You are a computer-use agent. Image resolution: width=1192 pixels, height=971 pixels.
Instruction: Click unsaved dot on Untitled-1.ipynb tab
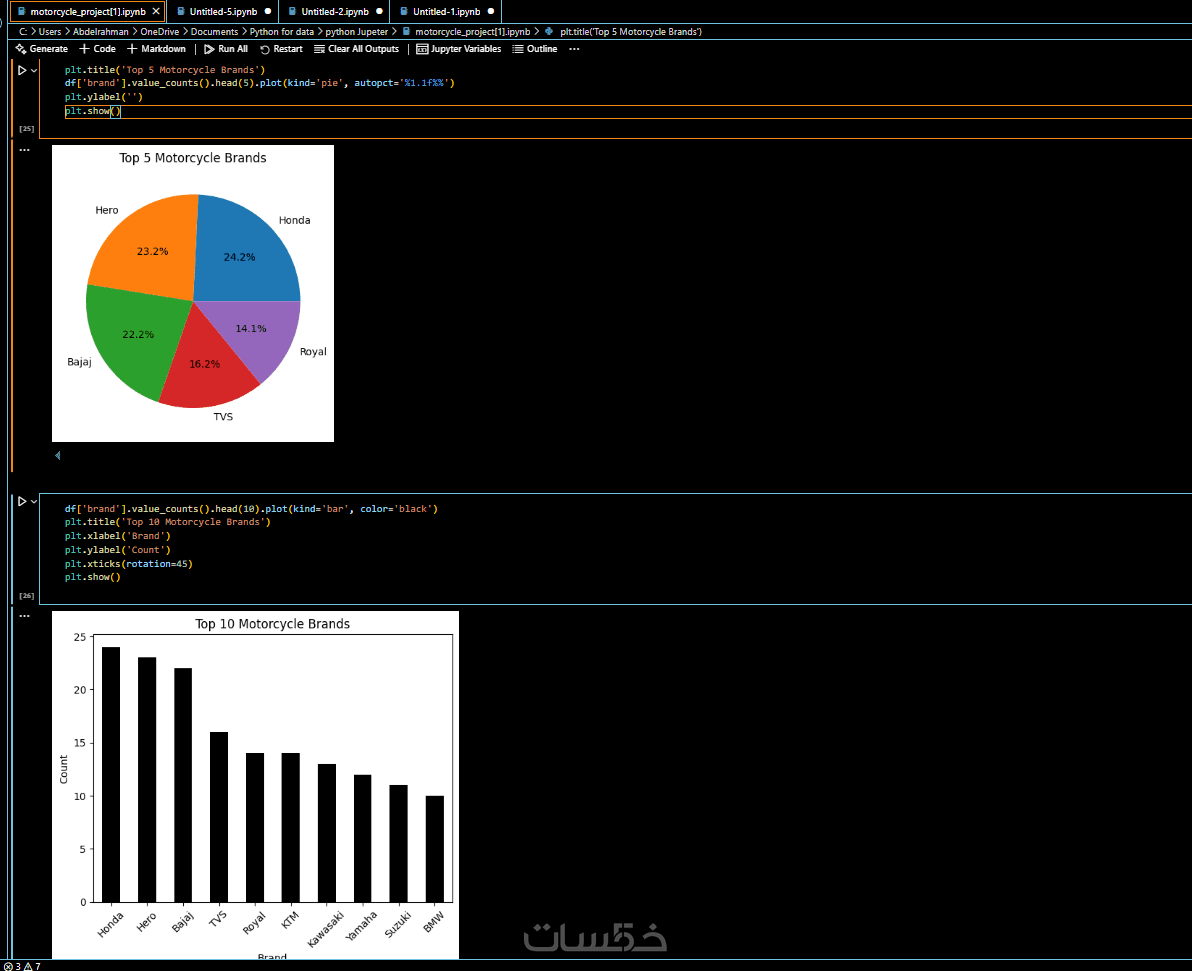491,11
